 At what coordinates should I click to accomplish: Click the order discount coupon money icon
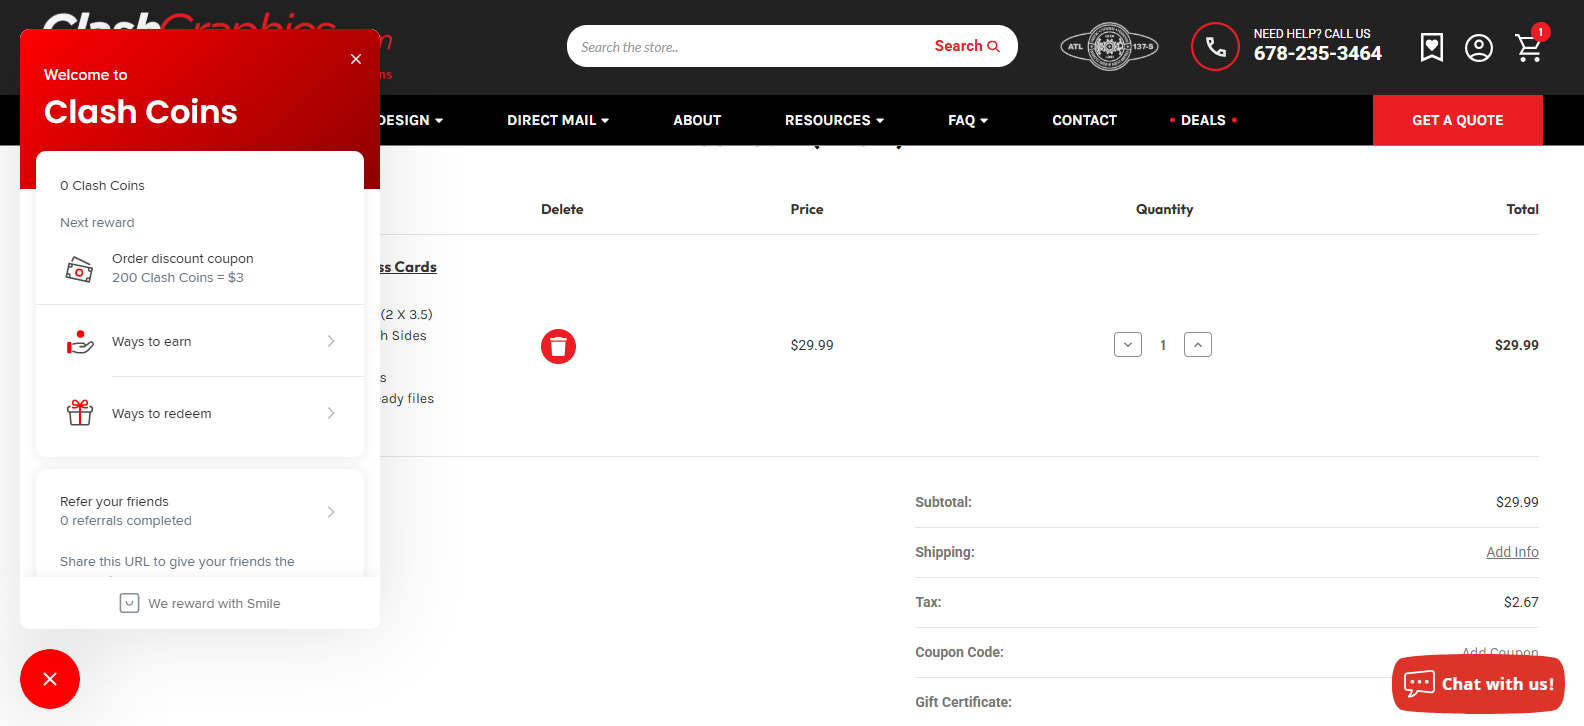click(x=79, y=269)
